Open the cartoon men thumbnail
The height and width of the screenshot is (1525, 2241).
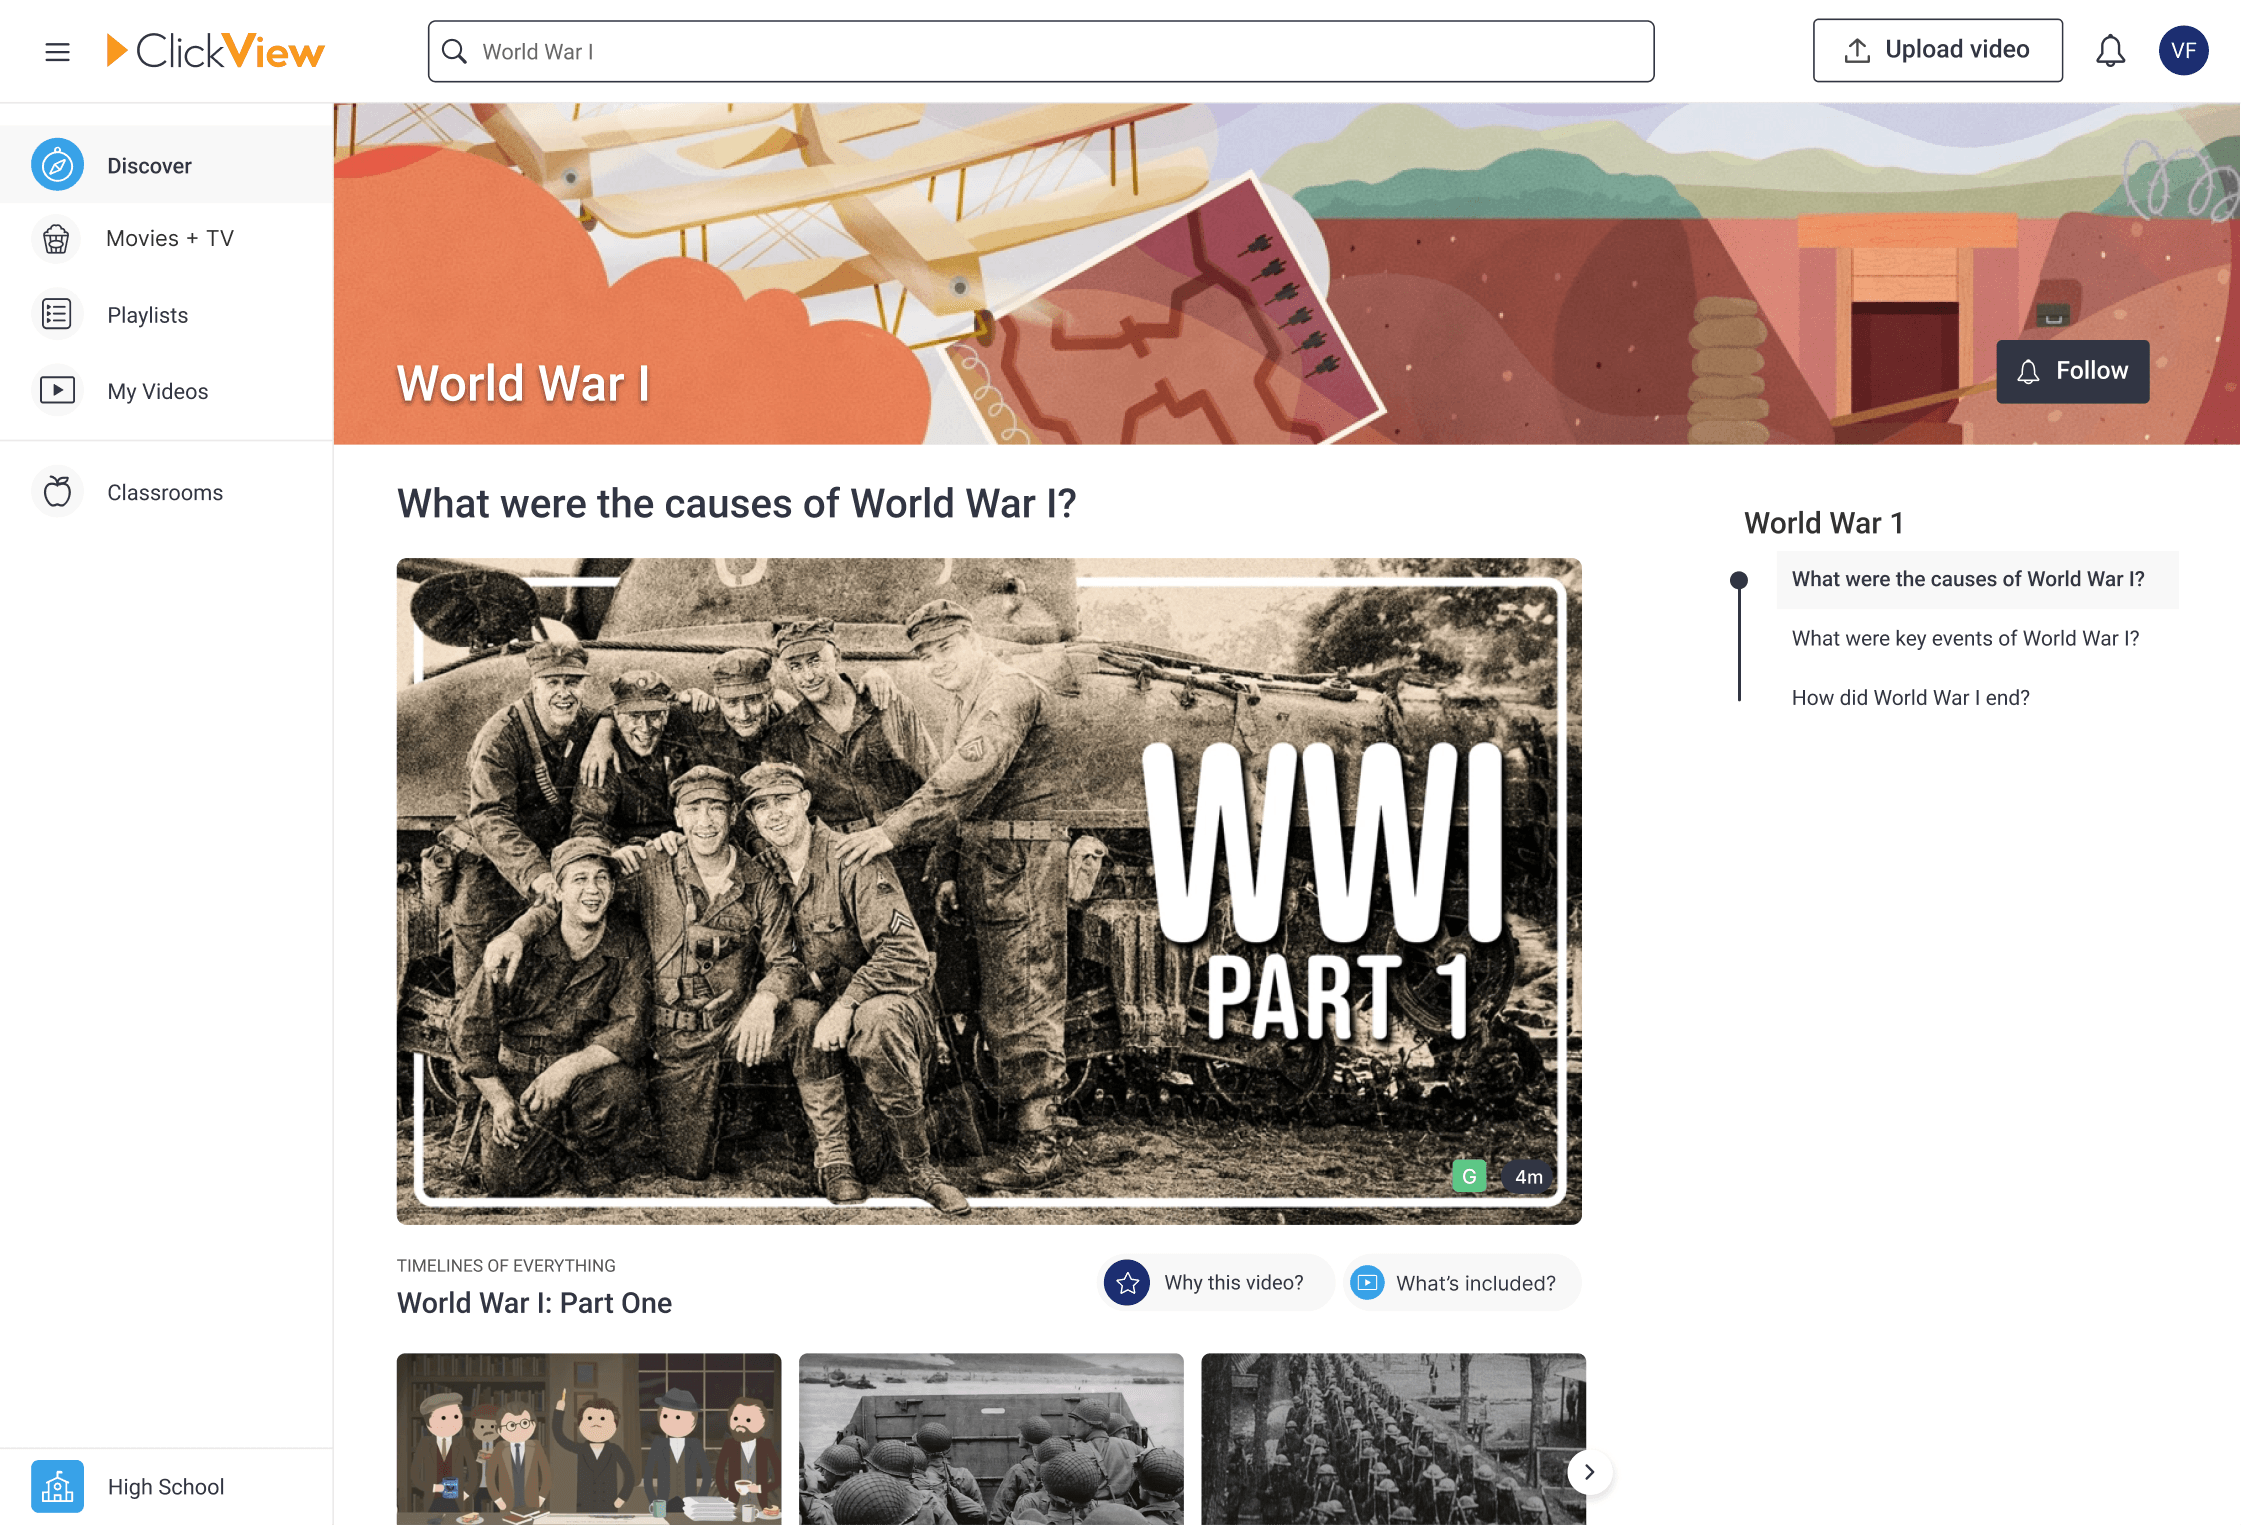(589, 1439)
